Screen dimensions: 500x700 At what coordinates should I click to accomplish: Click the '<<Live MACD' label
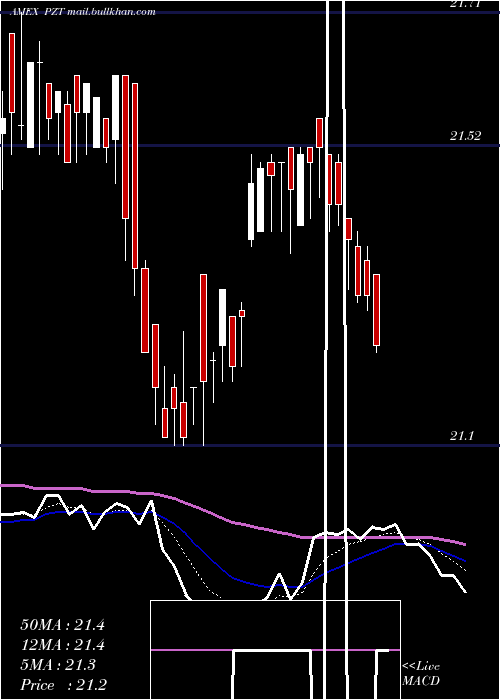(421, 673)
